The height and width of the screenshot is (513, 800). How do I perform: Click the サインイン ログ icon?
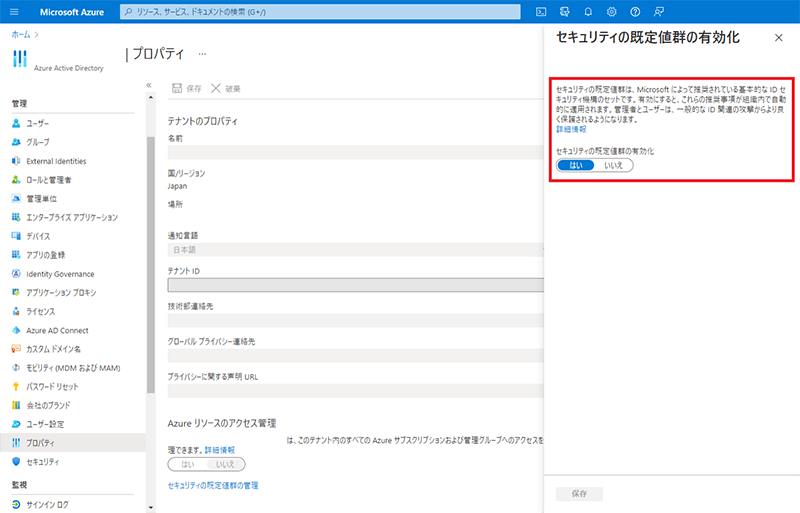[16, 504]
